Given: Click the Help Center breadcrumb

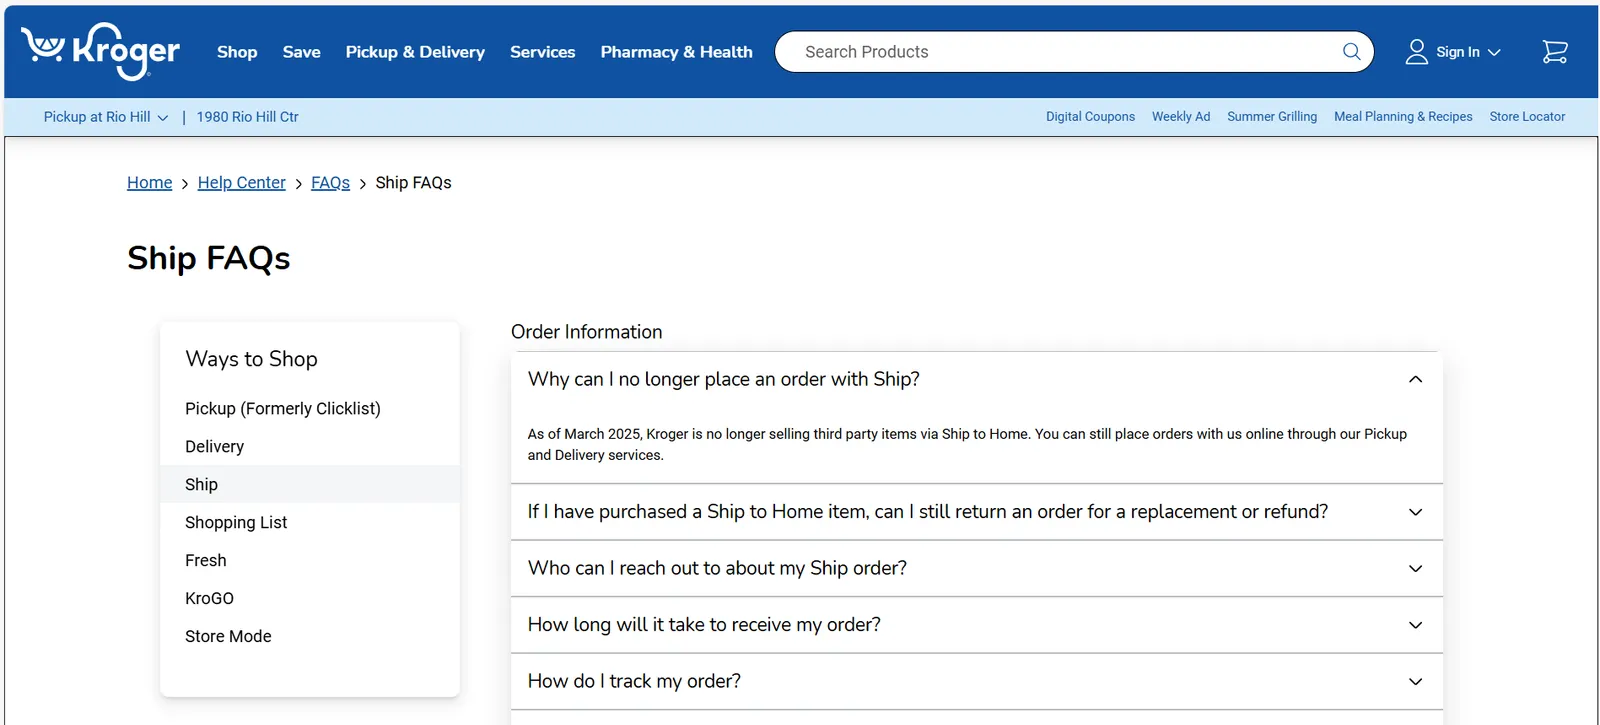Looking at the screenshot, I should [x=242, y=183].
